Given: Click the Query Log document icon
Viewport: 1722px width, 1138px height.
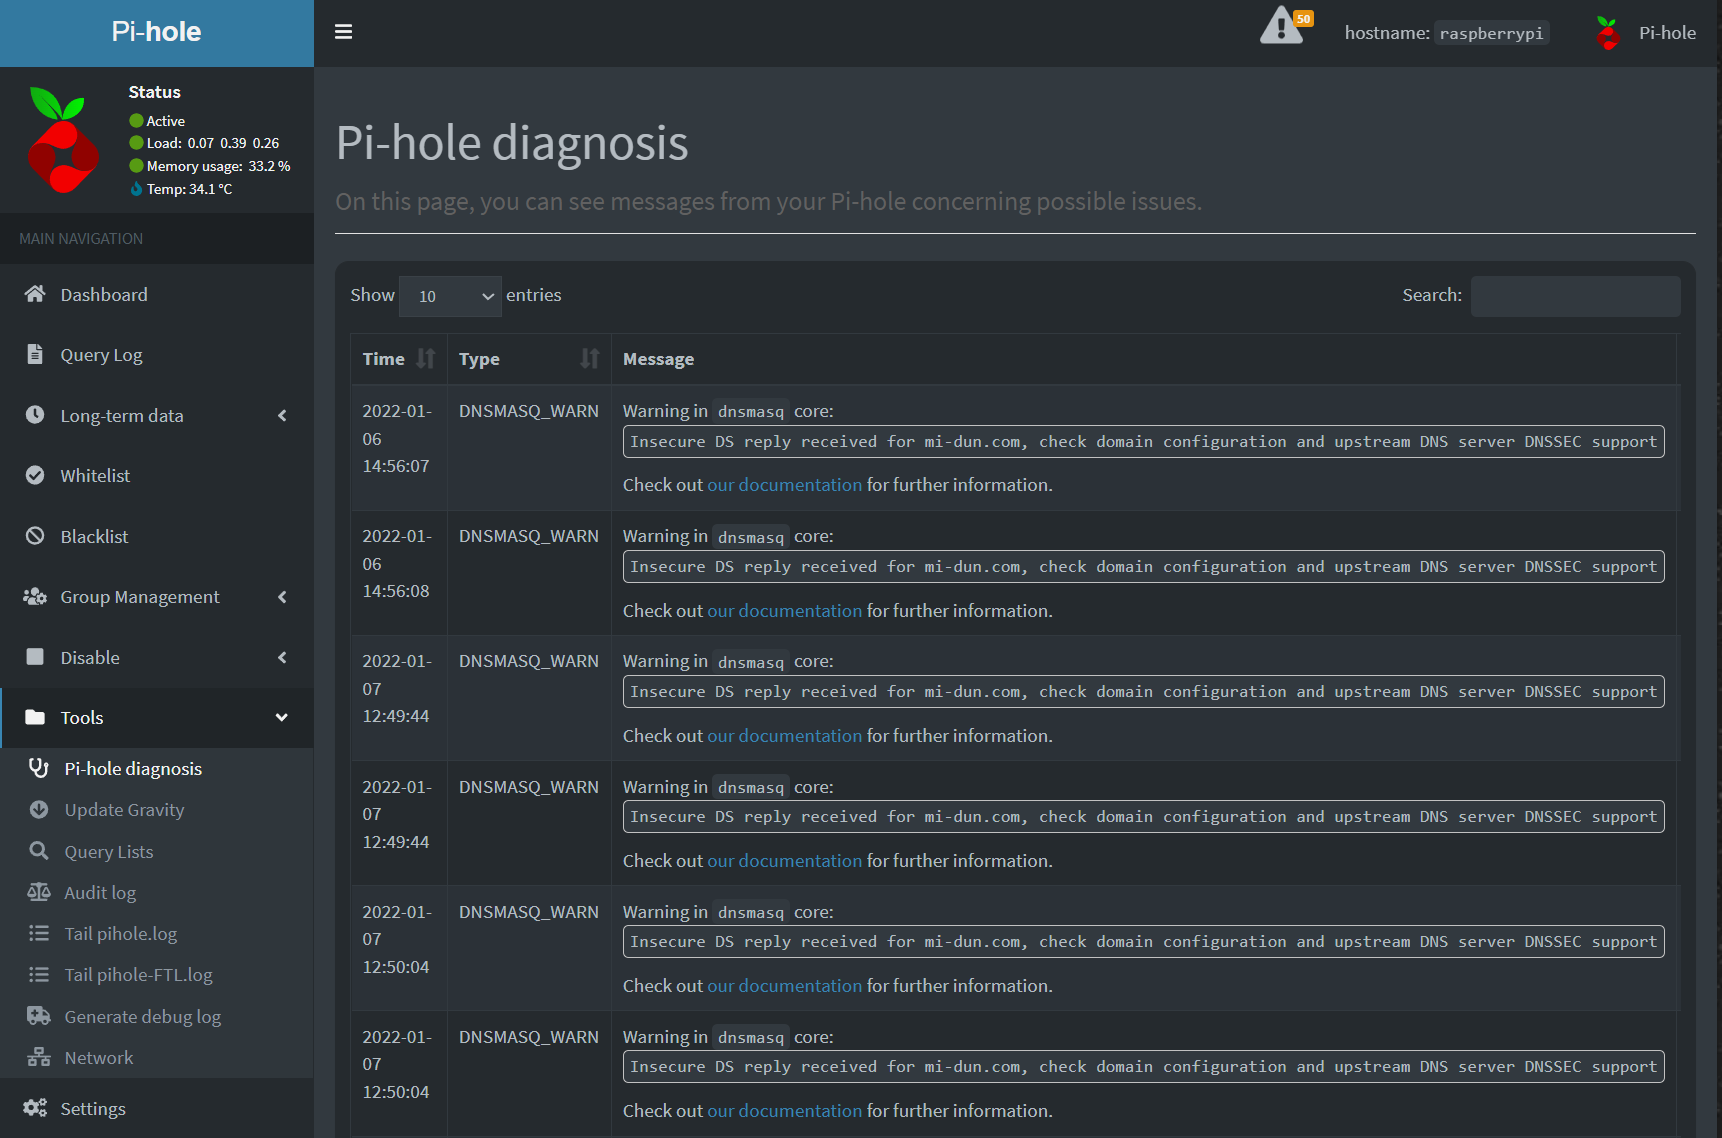Looking at the screenshot, I should (35, 354).
